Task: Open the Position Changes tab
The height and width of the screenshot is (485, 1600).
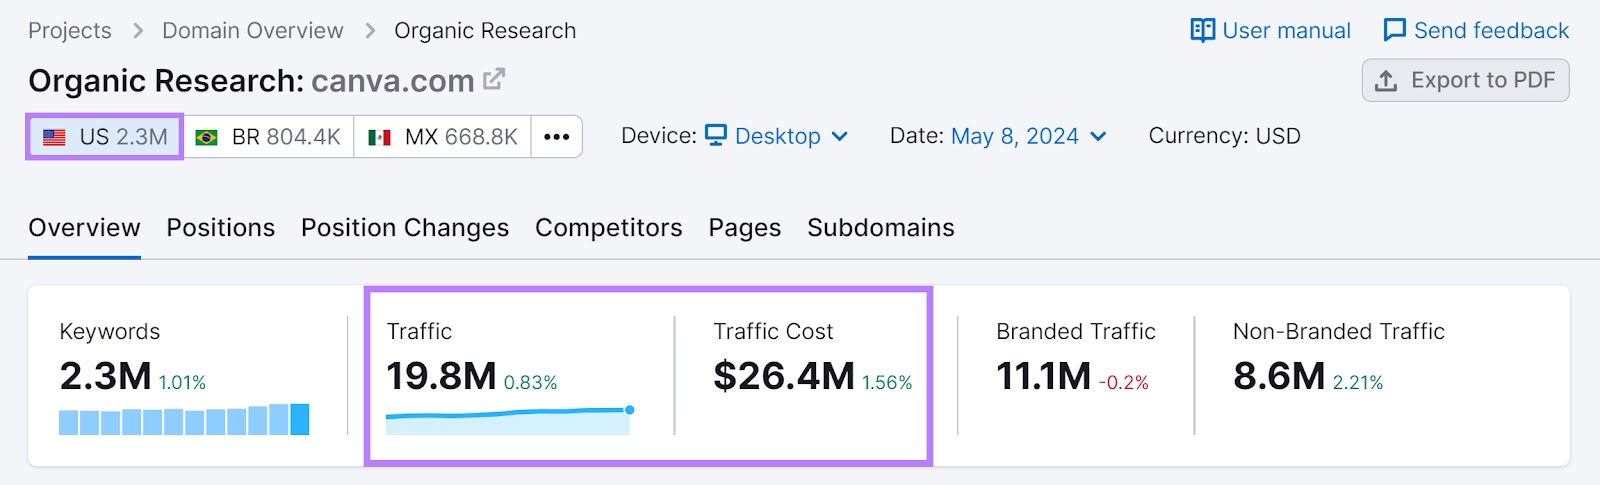Action: coord(405,228)
